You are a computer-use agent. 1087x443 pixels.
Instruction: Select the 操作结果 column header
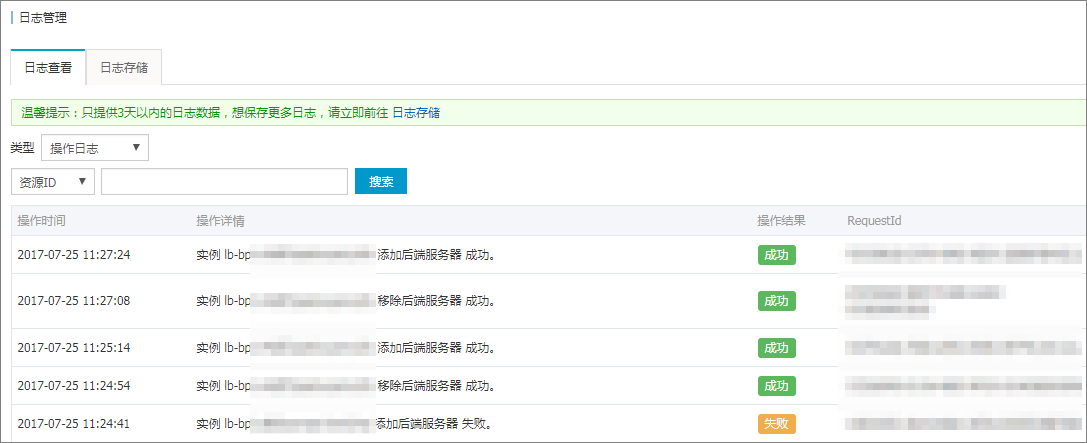[781, 220]
